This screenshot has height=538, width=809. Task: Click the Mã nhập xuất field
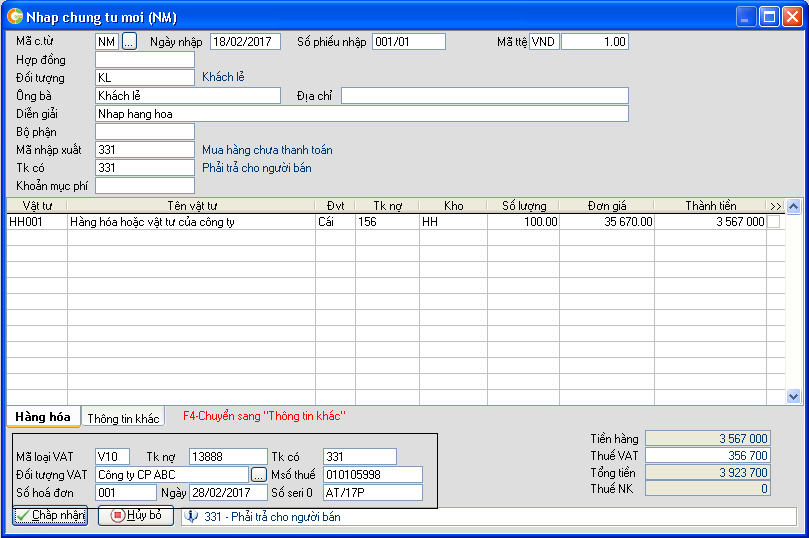click(x=145, y=150)
